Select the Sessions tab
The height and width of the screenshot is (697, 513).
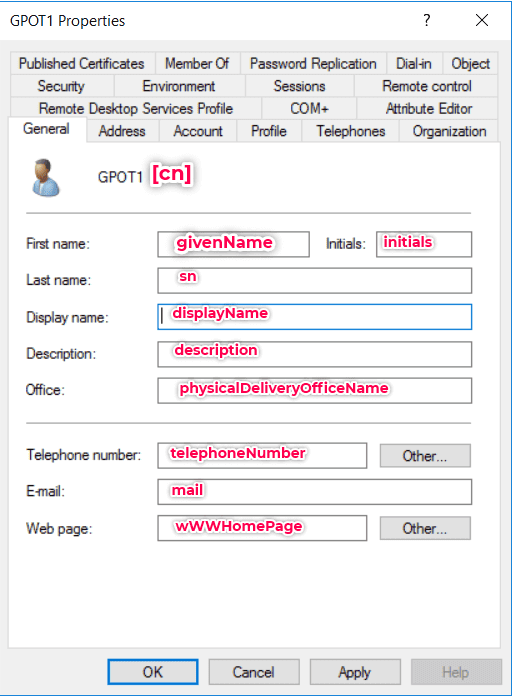[299, 86]
